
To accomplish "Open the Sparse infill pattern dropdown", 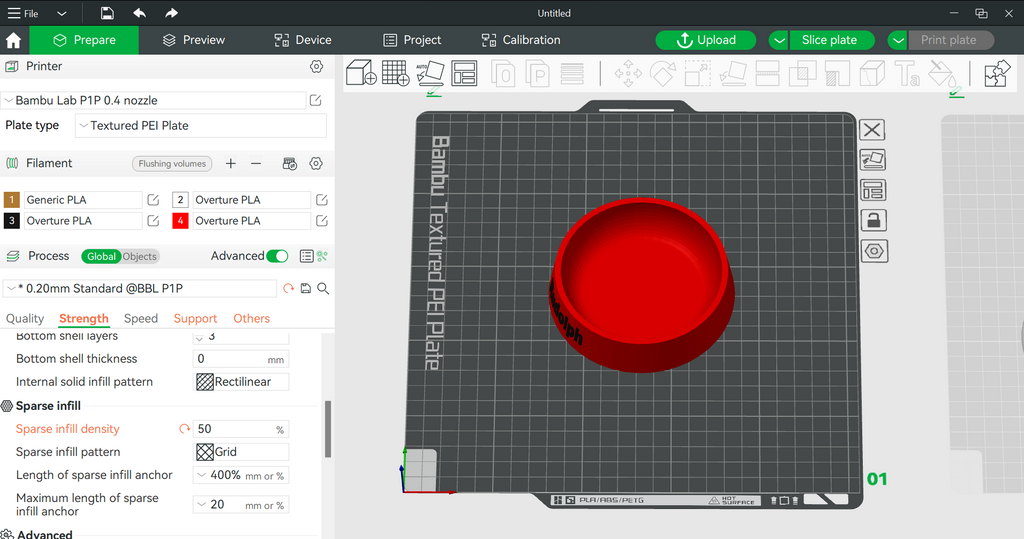I will tap(242, 452).
